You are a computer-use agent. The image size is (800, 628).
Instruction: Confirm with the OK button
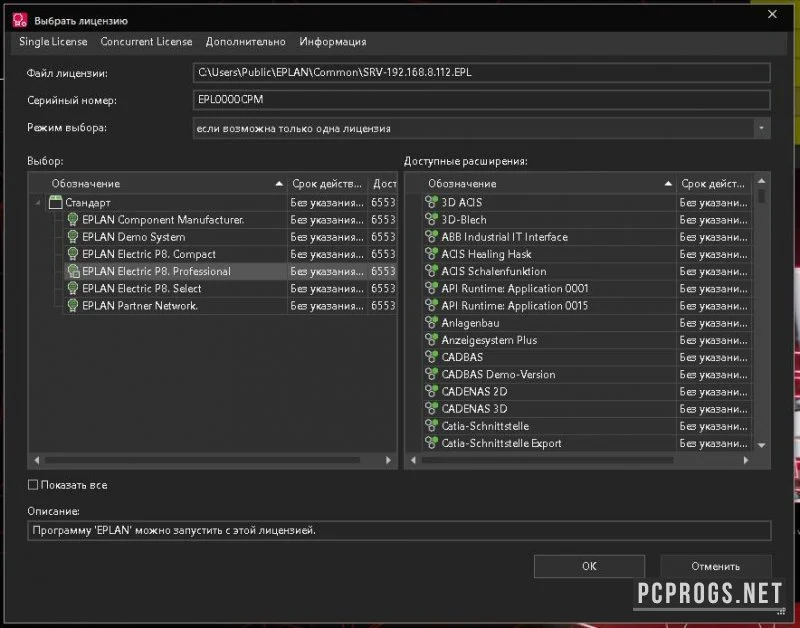(x=589, y=566)
